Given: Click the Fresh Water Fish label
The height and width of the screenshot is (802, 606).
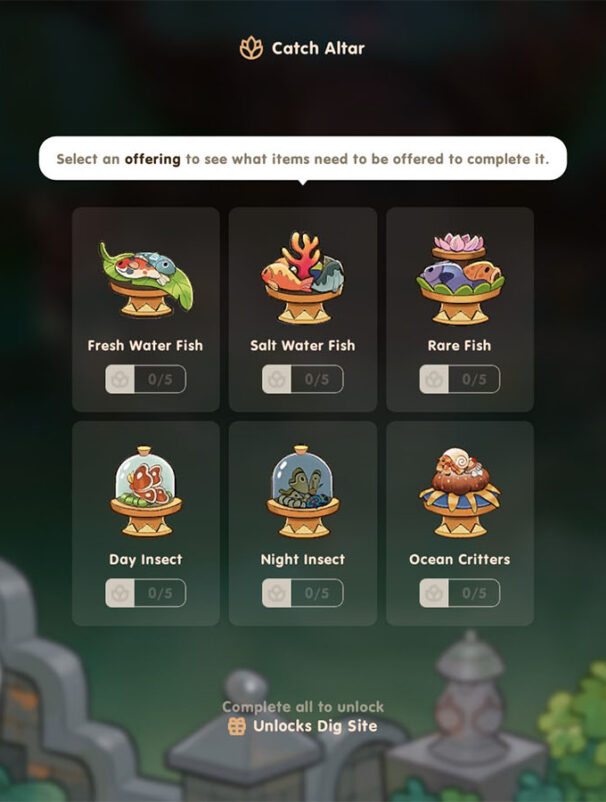Looking at the screenshot, I should 145,346.
